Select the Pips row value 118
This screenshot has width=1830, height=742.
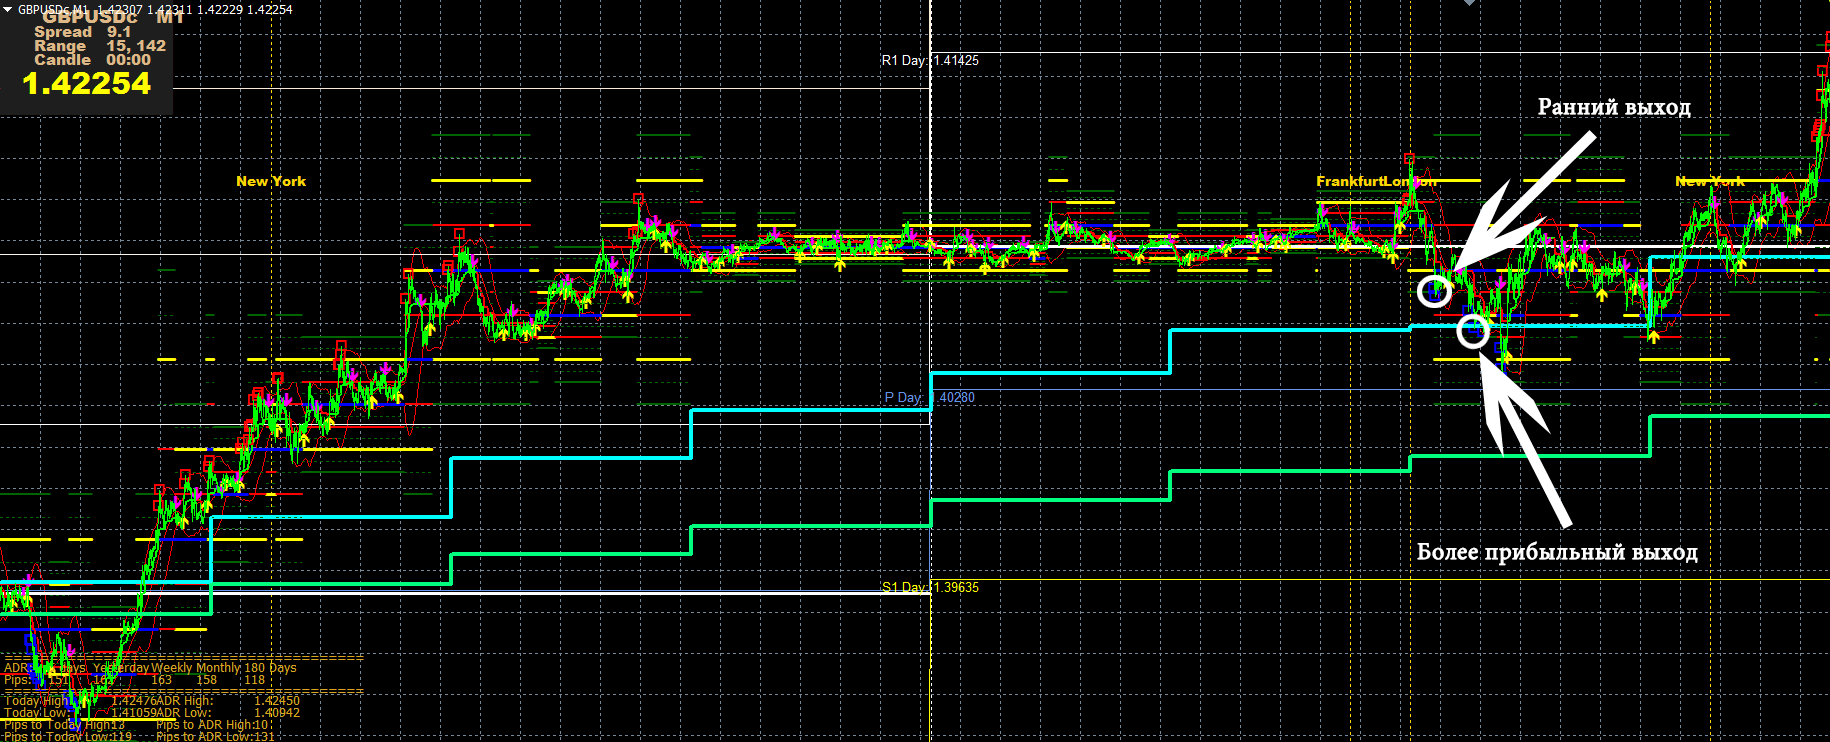(254, 680)
